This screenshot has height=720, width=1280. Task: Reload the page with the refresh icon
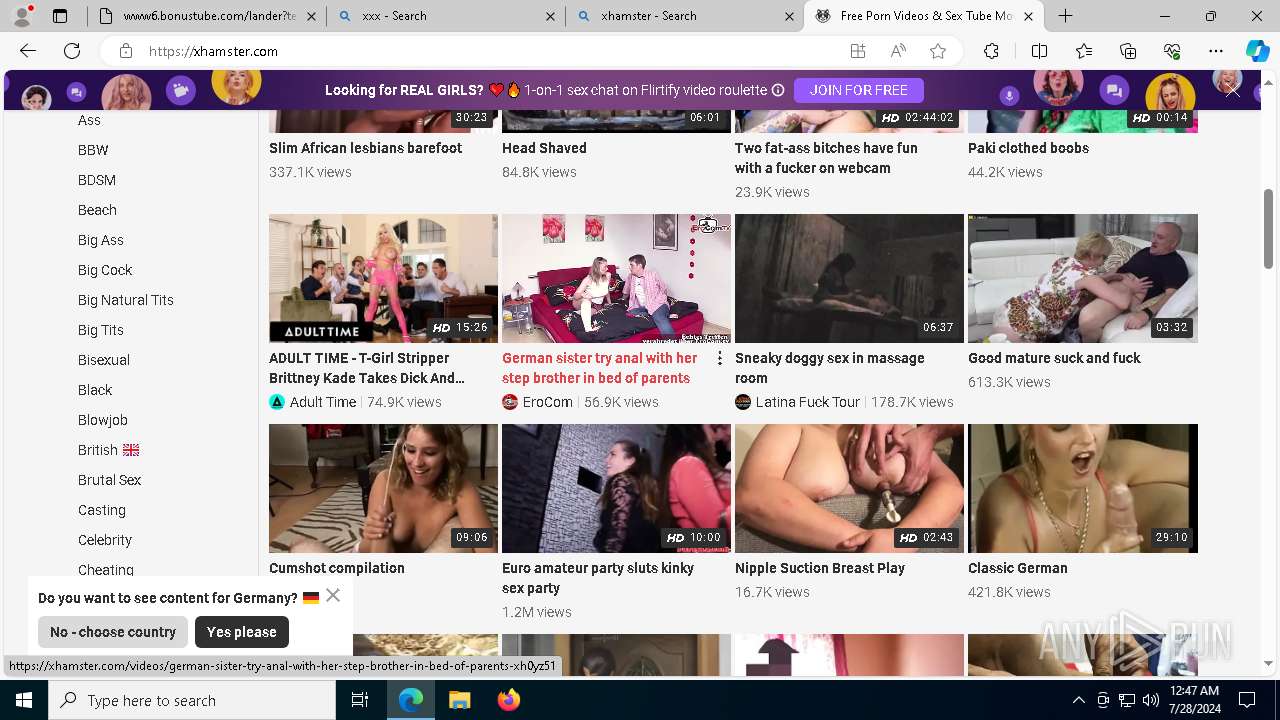click(x=72, y=51)
